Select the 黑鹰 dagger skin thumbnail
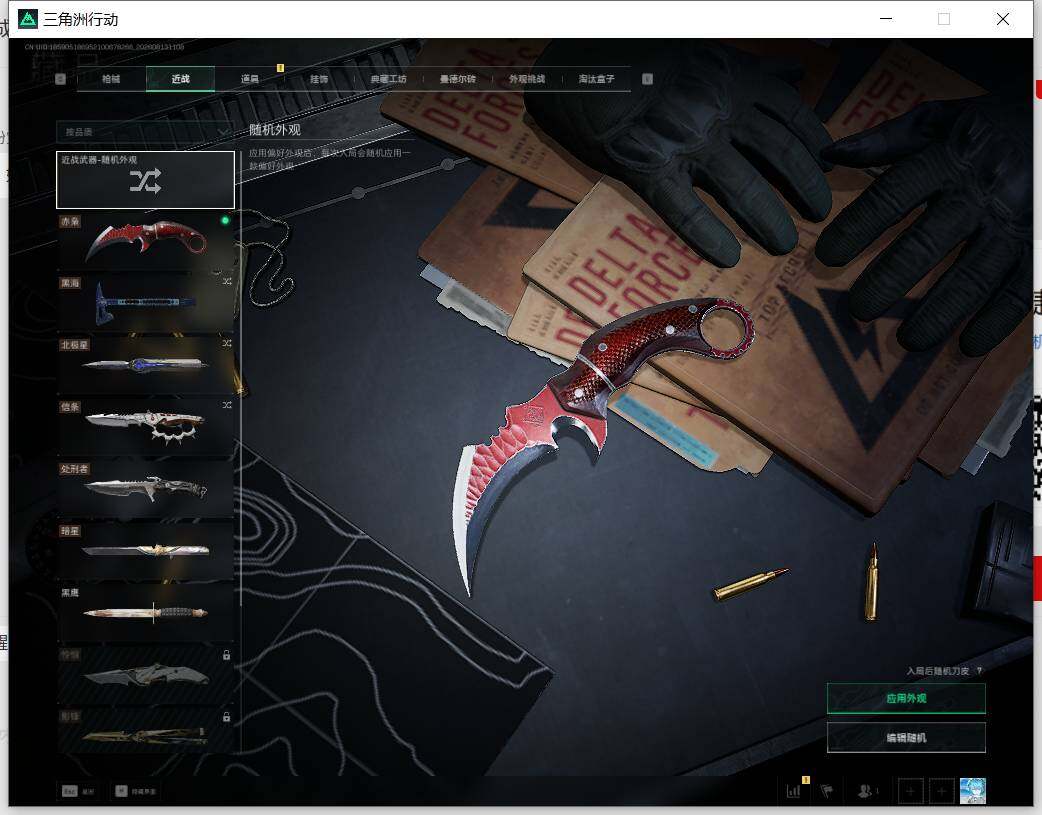Image resolution: width=1042 pixels, height=815 pixels. pos(146,612)
